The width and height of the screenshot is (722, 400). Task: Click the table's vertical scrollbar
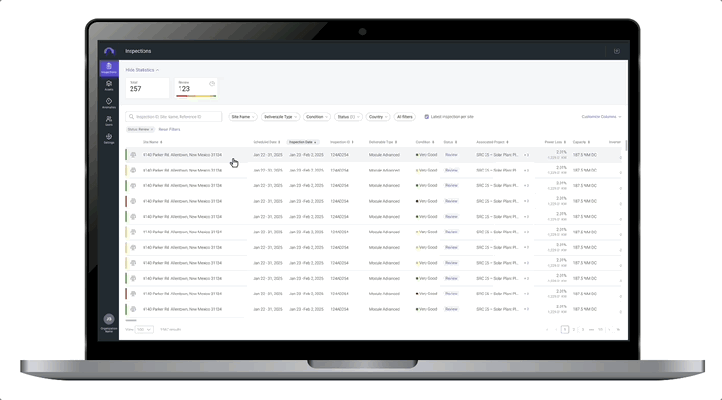pos(626,145)
